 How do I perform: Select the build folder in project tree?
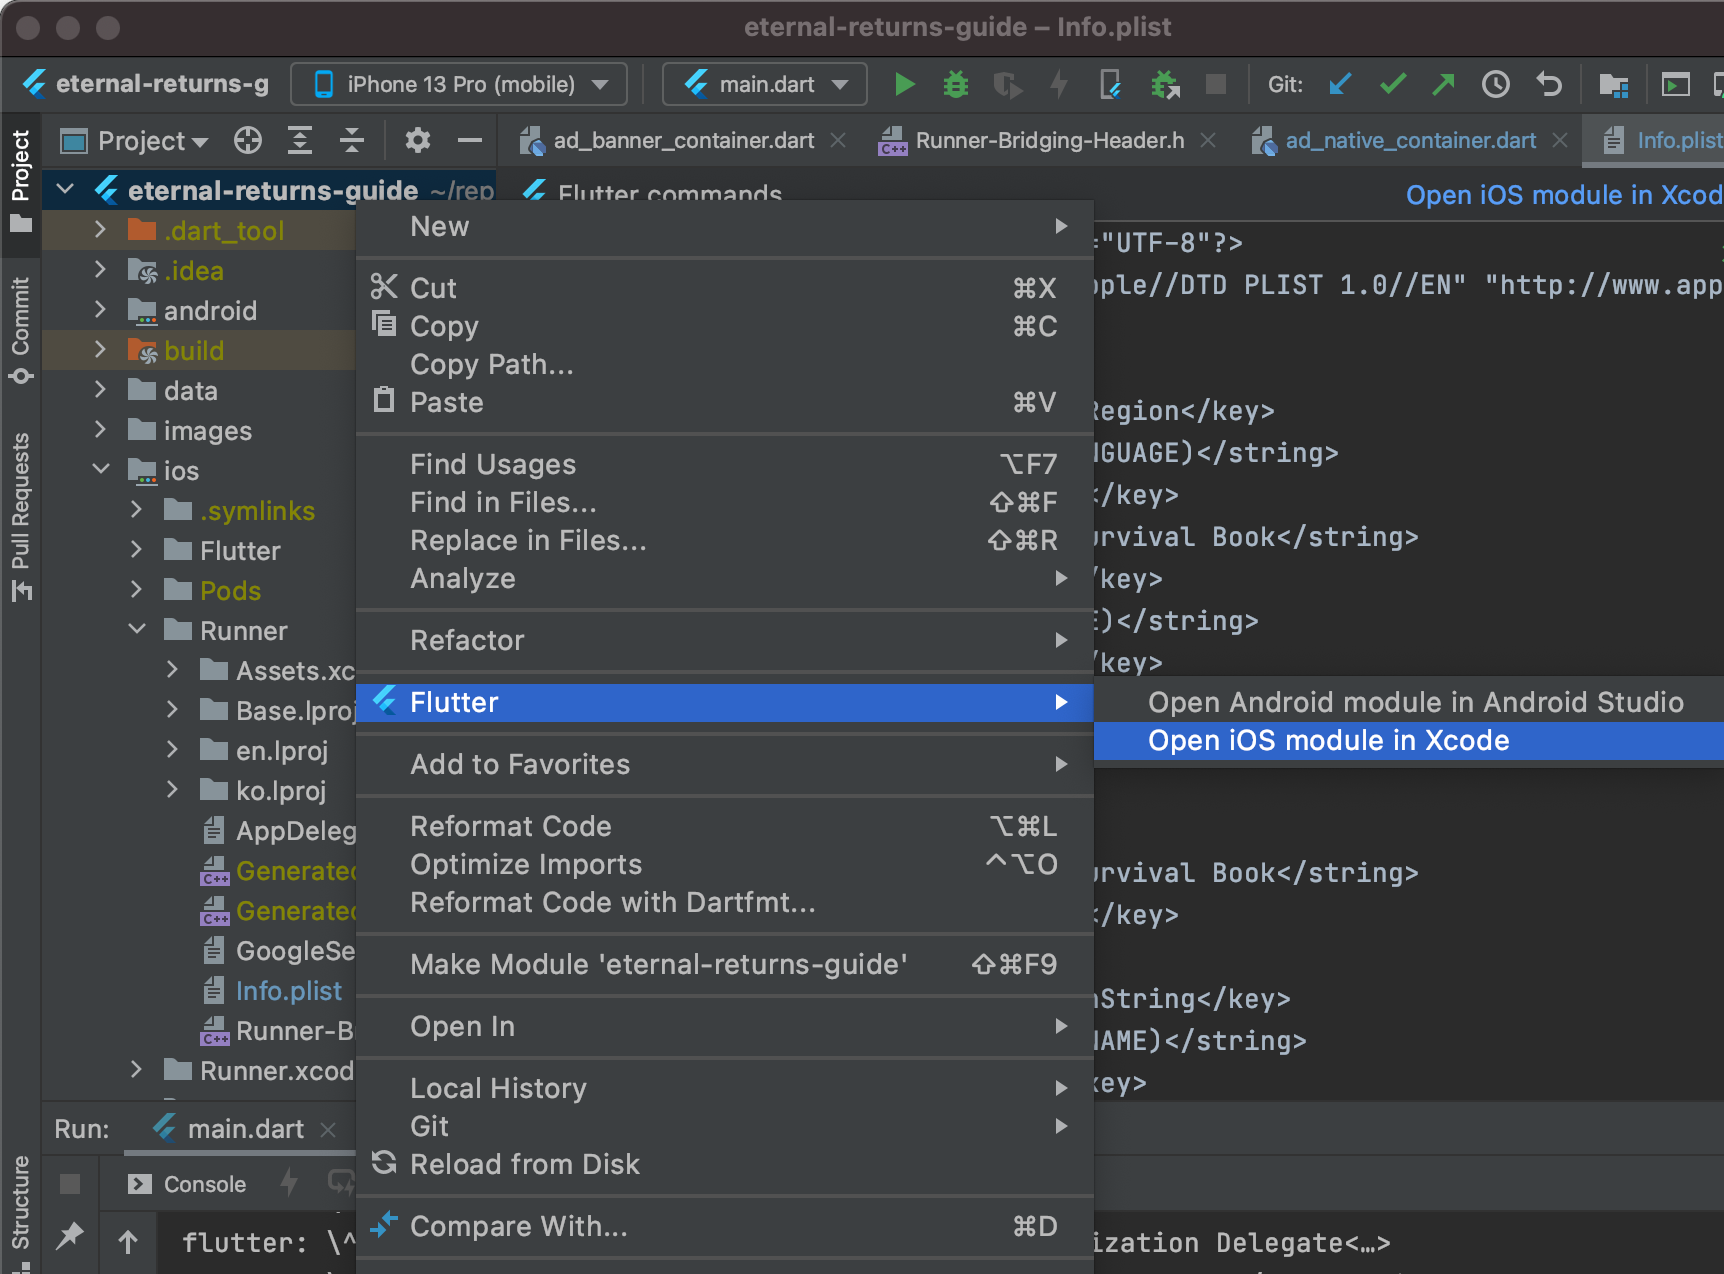pyautogui.click(x=194, y=351)
